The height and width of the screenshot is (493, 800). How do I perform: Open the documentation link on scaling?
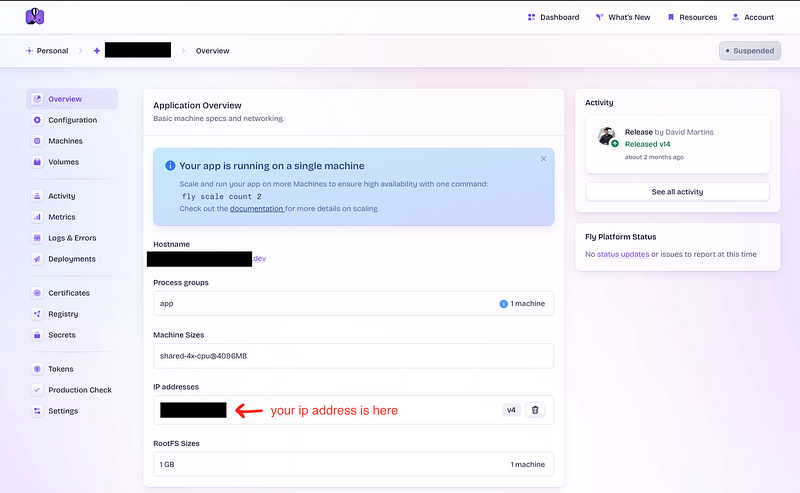[257, 208]
